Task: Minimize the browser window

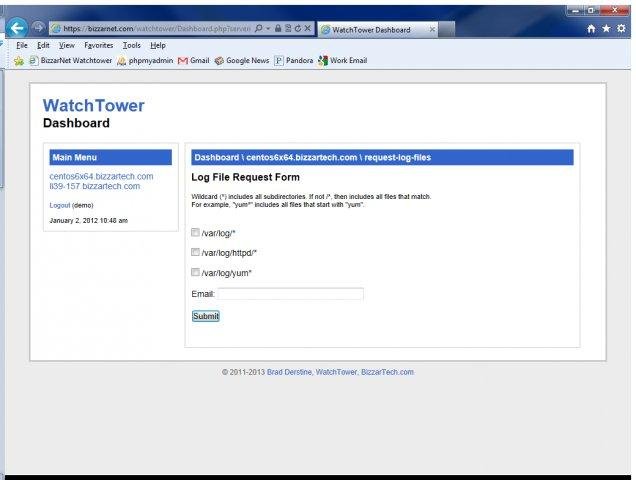Action: tap(576, 11)
